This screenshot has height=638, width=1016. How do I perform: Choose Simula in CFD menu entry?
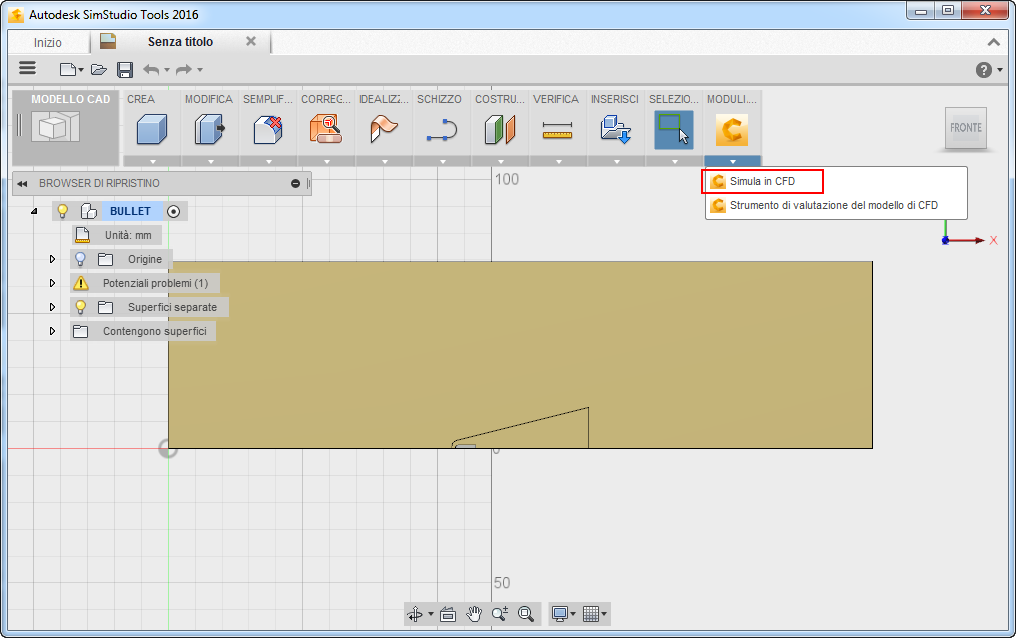tap(762, 181)
